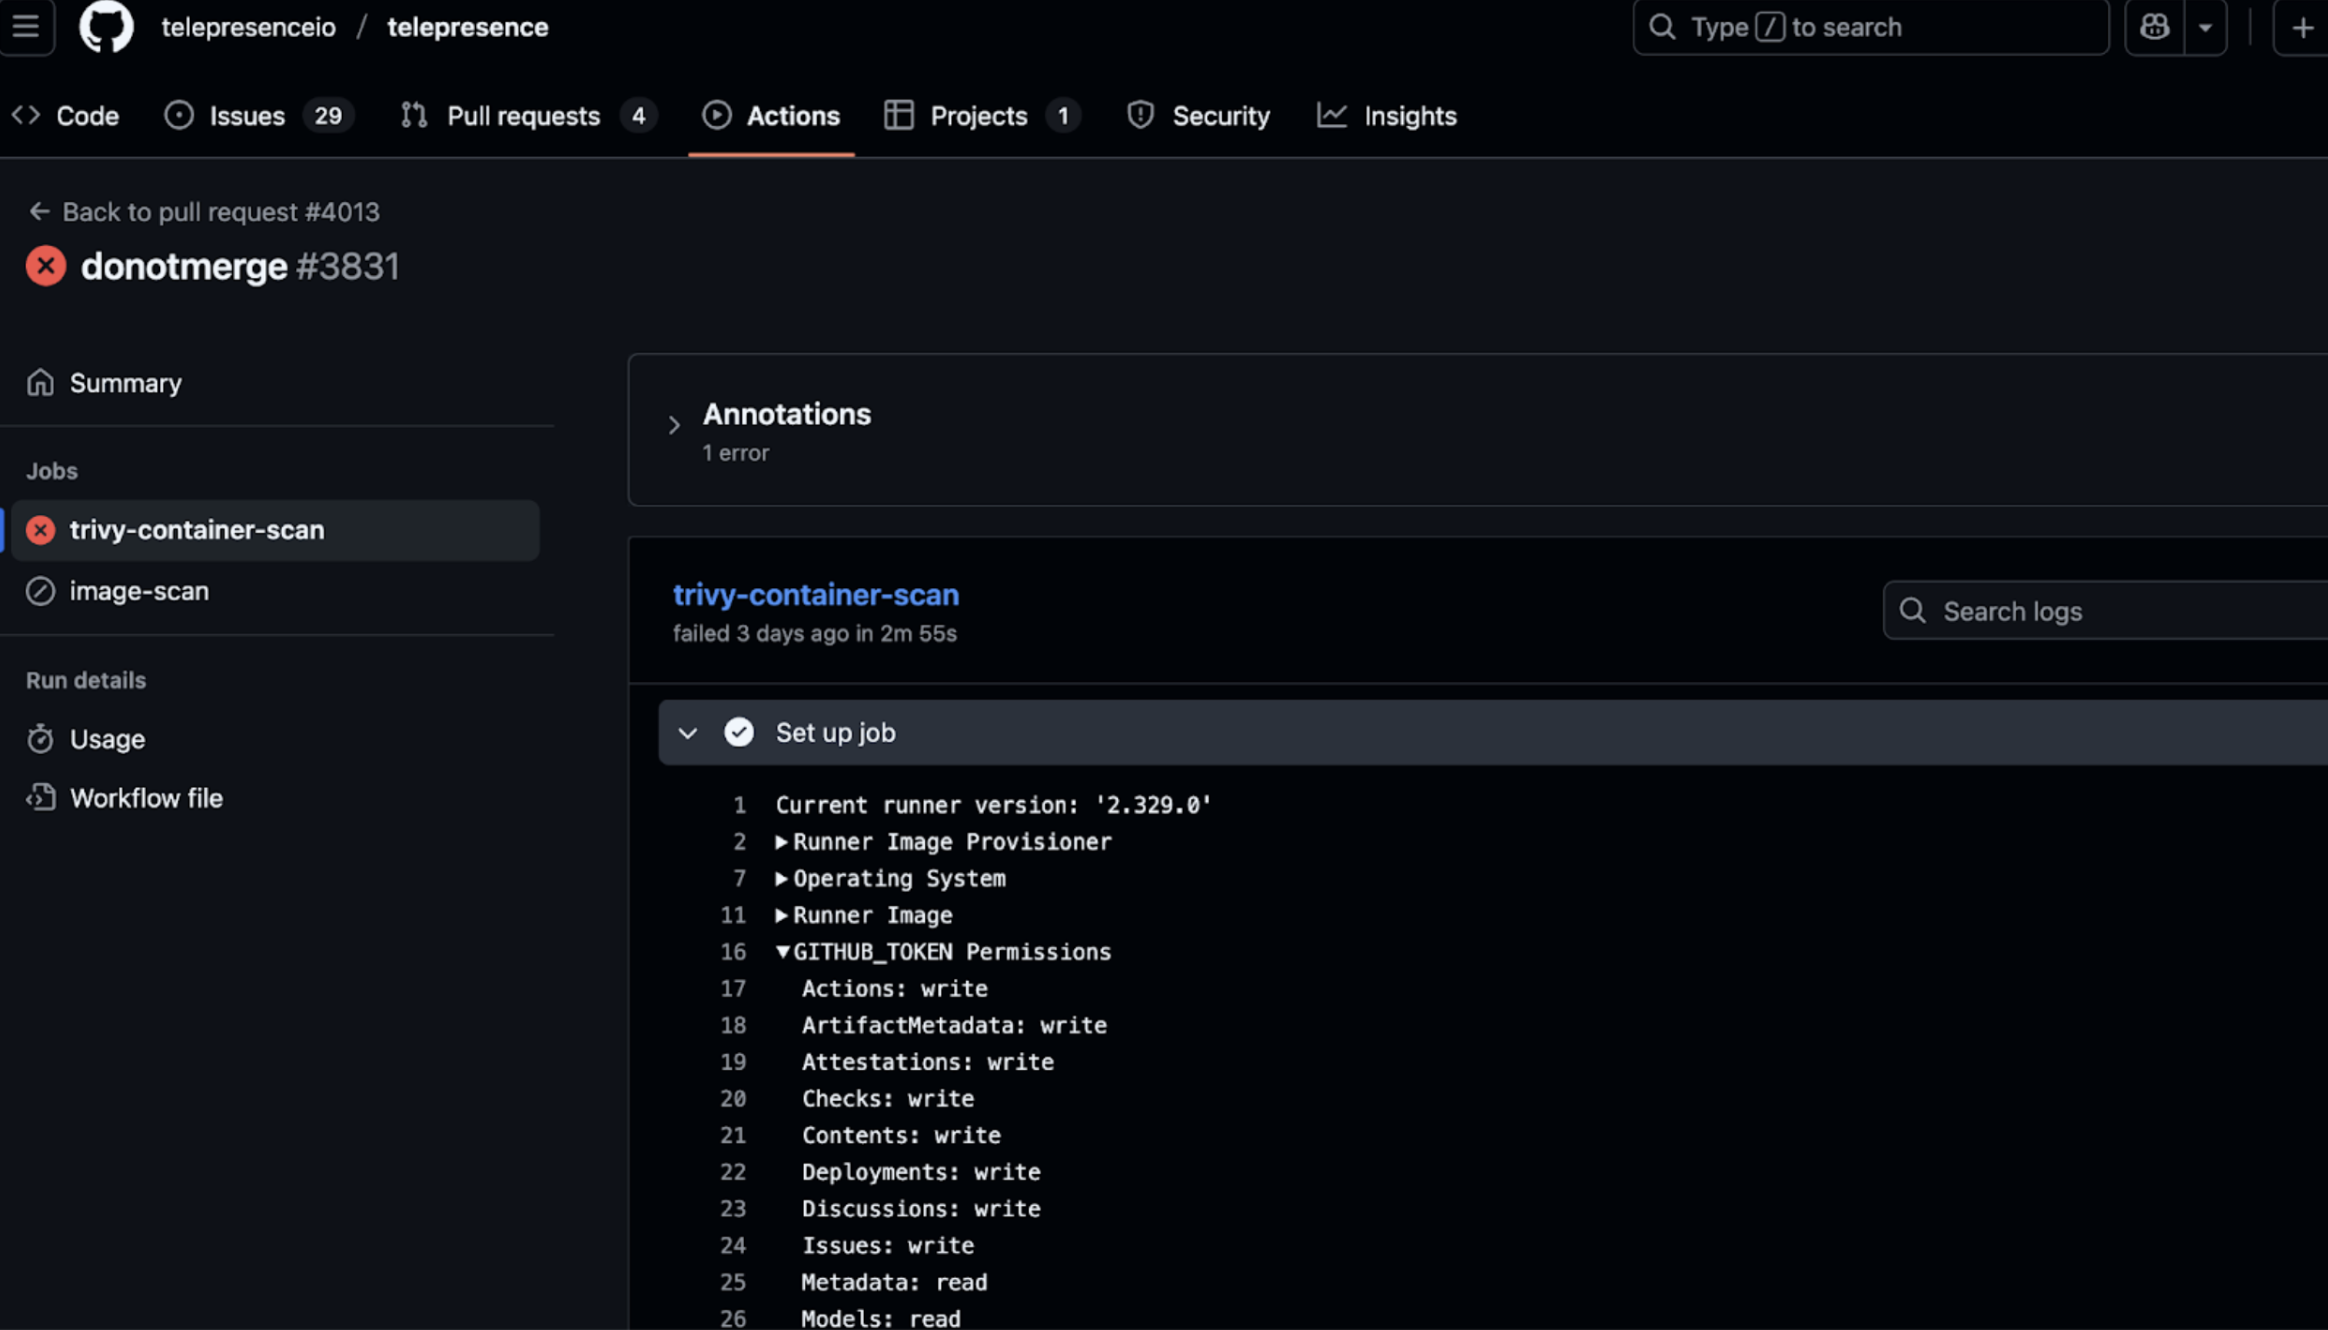
Task: Click the plus create-new icon
Action: (2302, 27)
